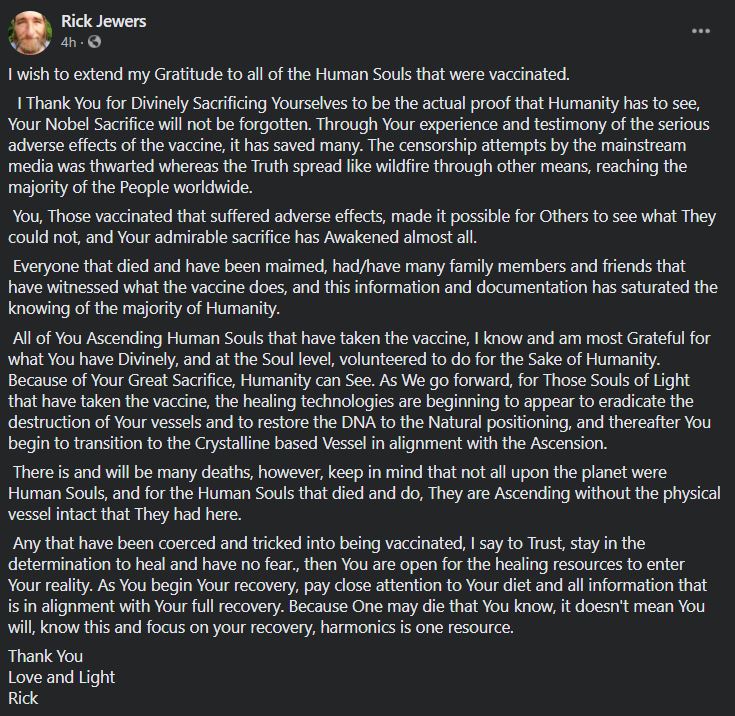Click the 'Love and Light' closing line
Image resolution: width=735 pixels, height=716 pixels.
point(61,677)
